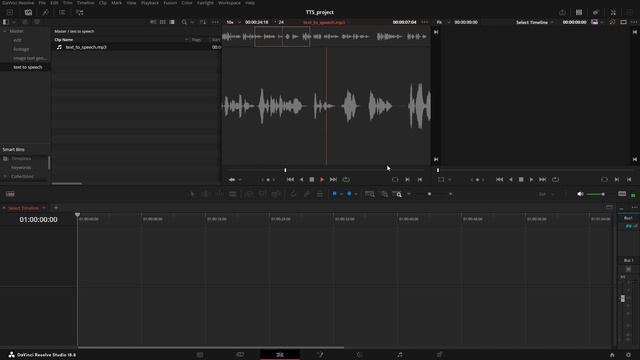The width and height of the screenshot is (640, 360).
Task: Select the Keywords smart bin
Action: click(21, 167)
